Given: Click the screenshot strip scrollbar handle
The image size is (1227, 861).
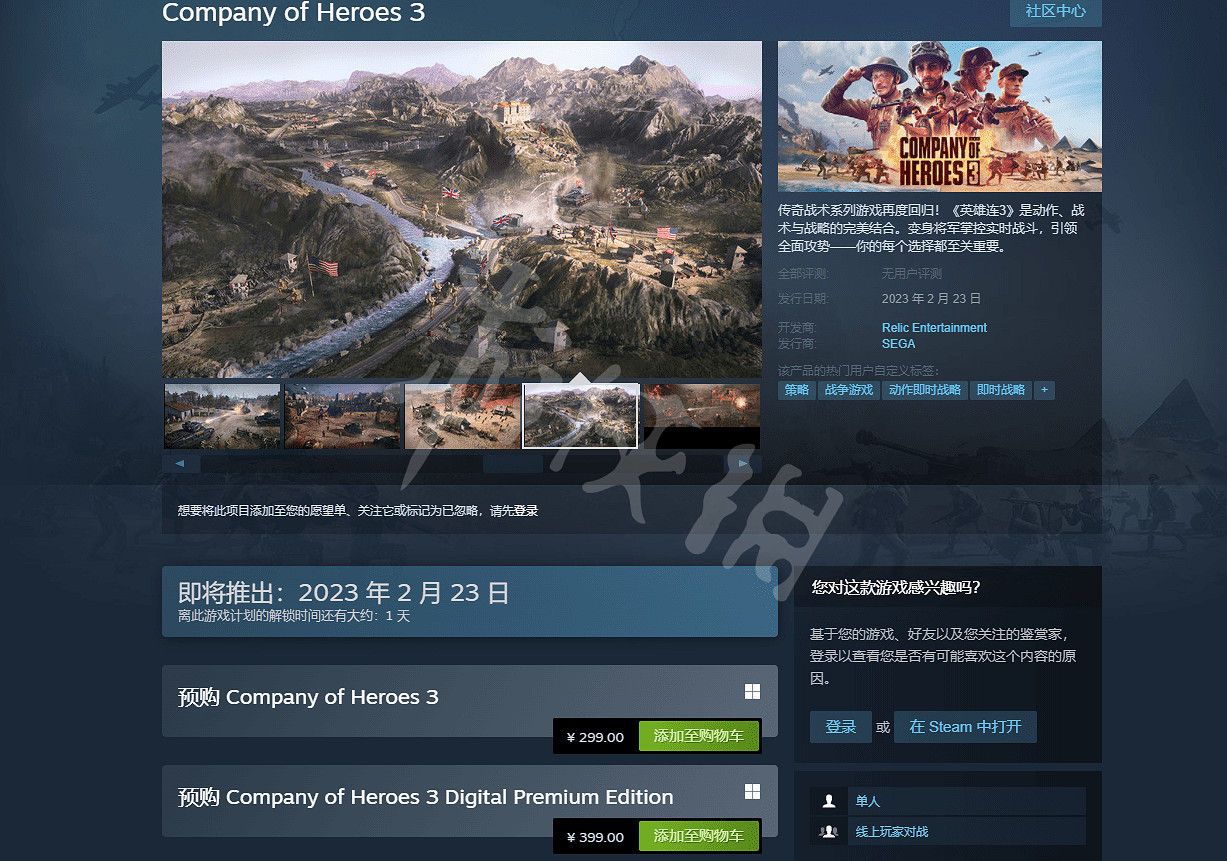Looking at the screenshot, I should pyautogui.click(x=513, y=464).
